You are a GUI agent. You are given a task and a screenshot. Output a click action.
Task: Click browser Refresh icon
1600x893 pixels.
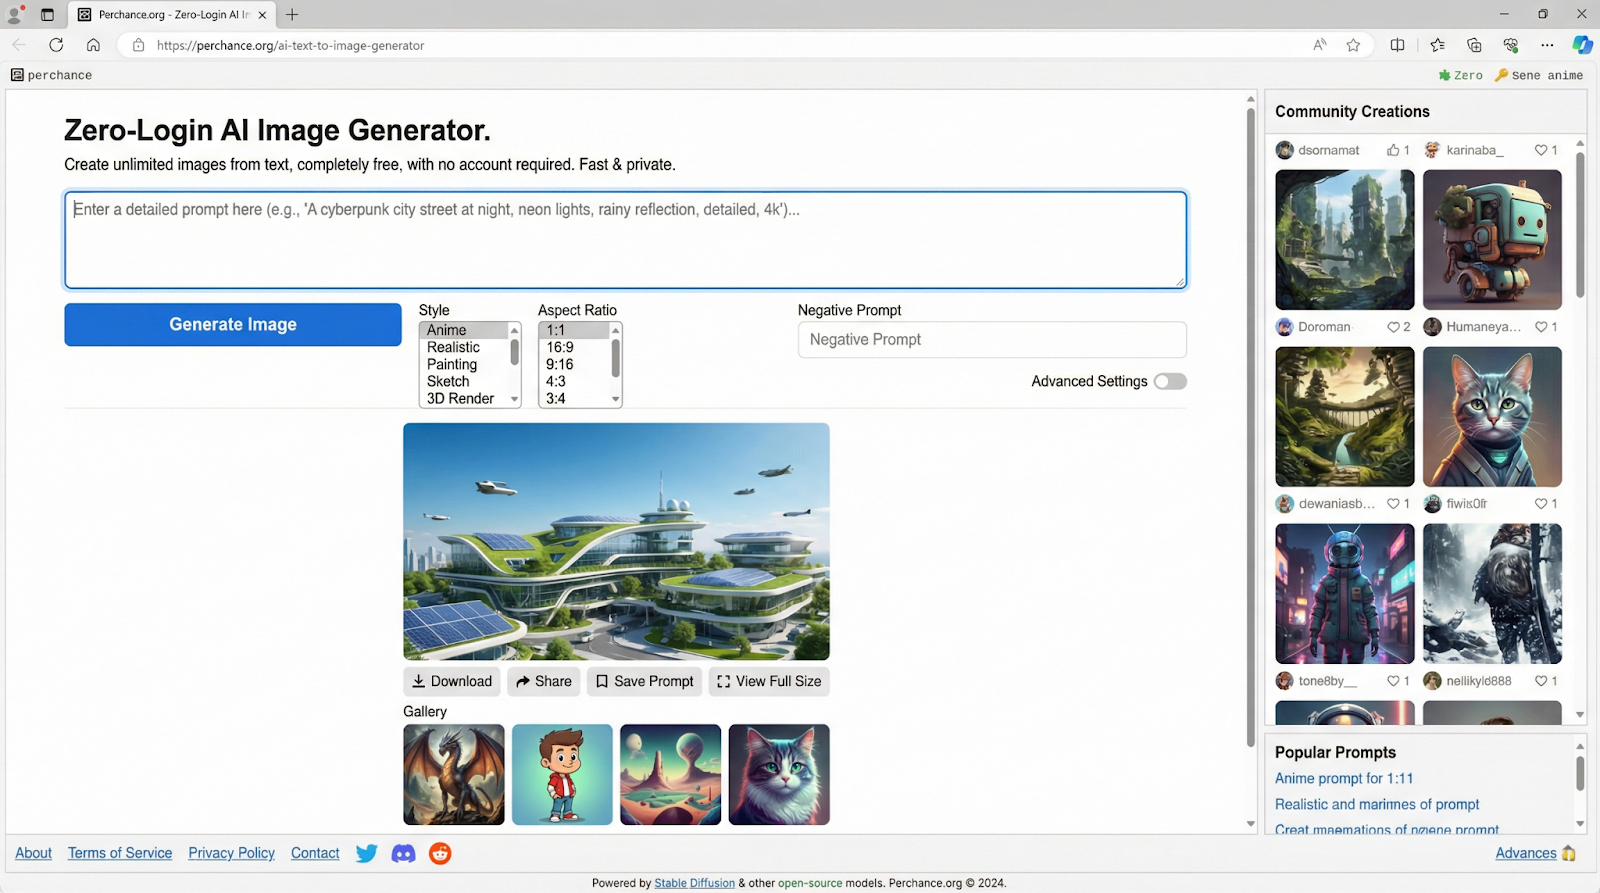[56, 45]
